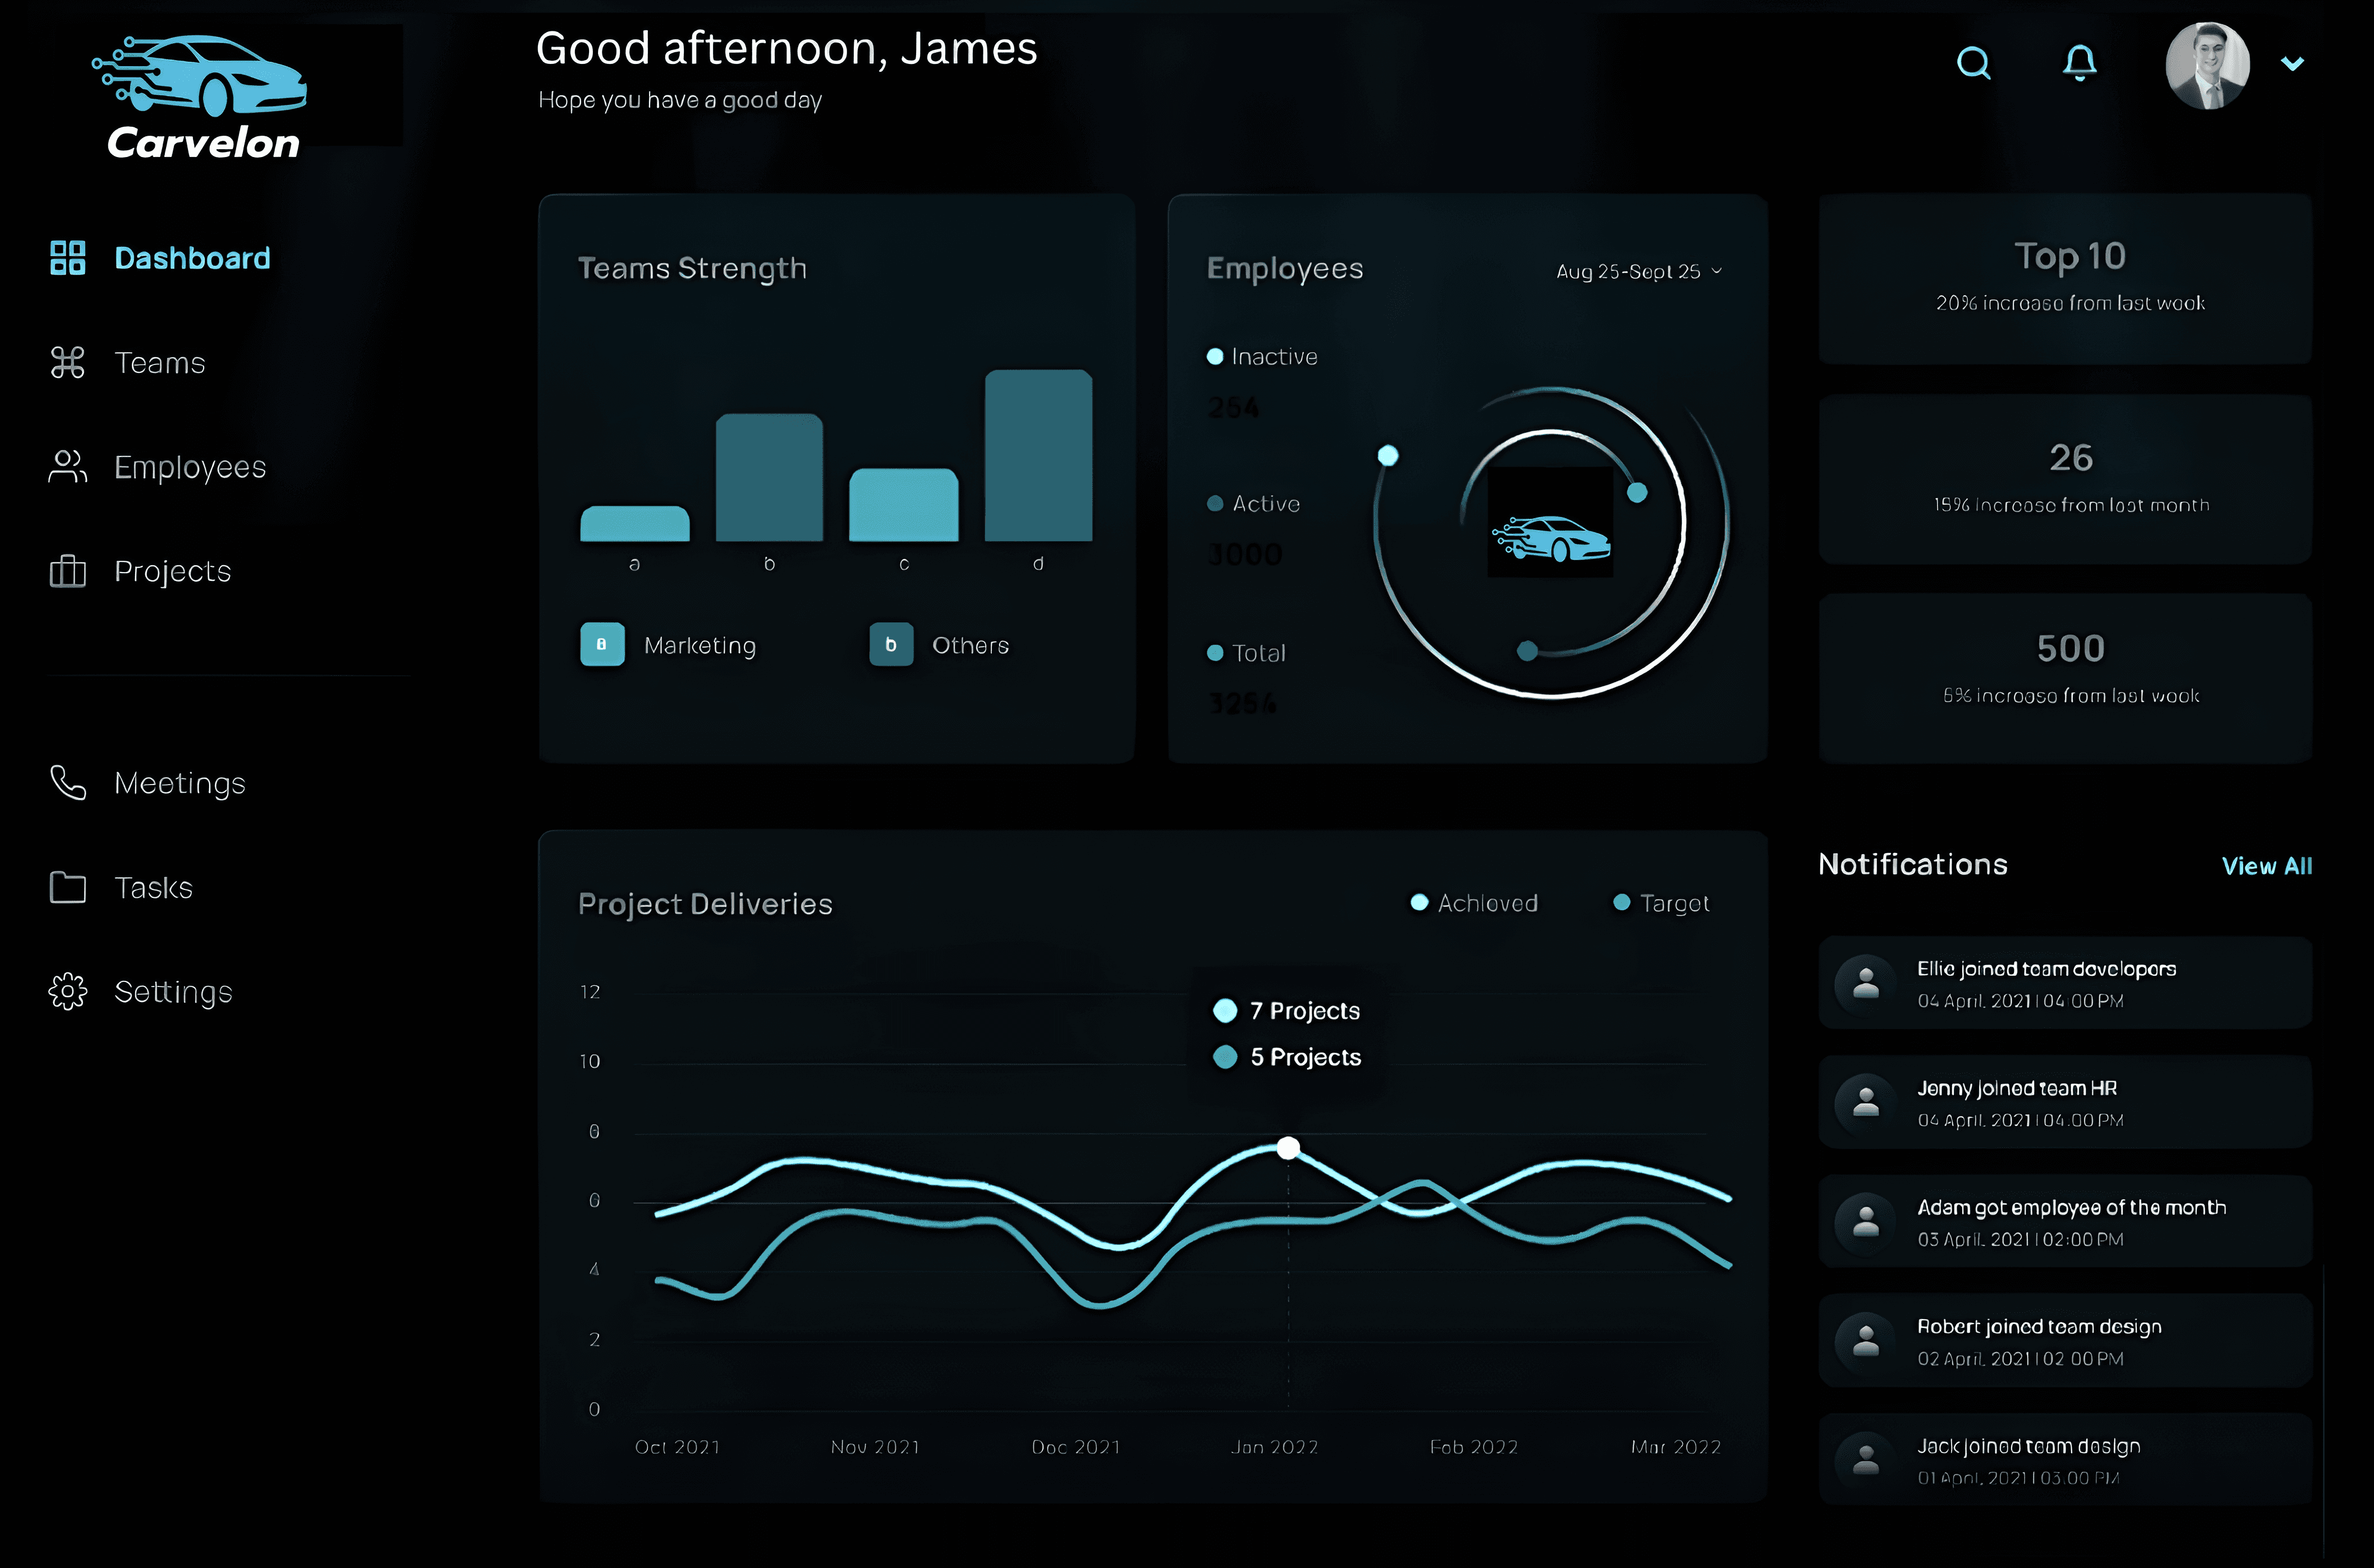2374x1568 pixels.
Task: Click the Projects briefcase icon
Action: (67, 571)
